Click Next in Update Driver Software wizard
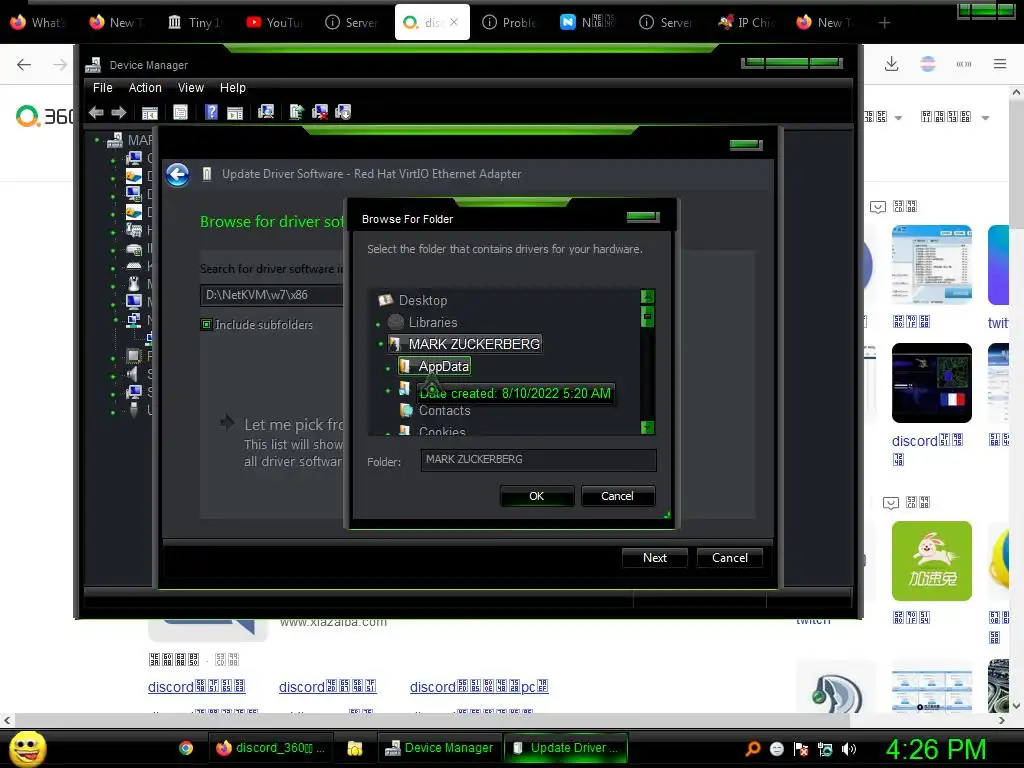This screenshot has width=1024, height=768. (655, 558)
